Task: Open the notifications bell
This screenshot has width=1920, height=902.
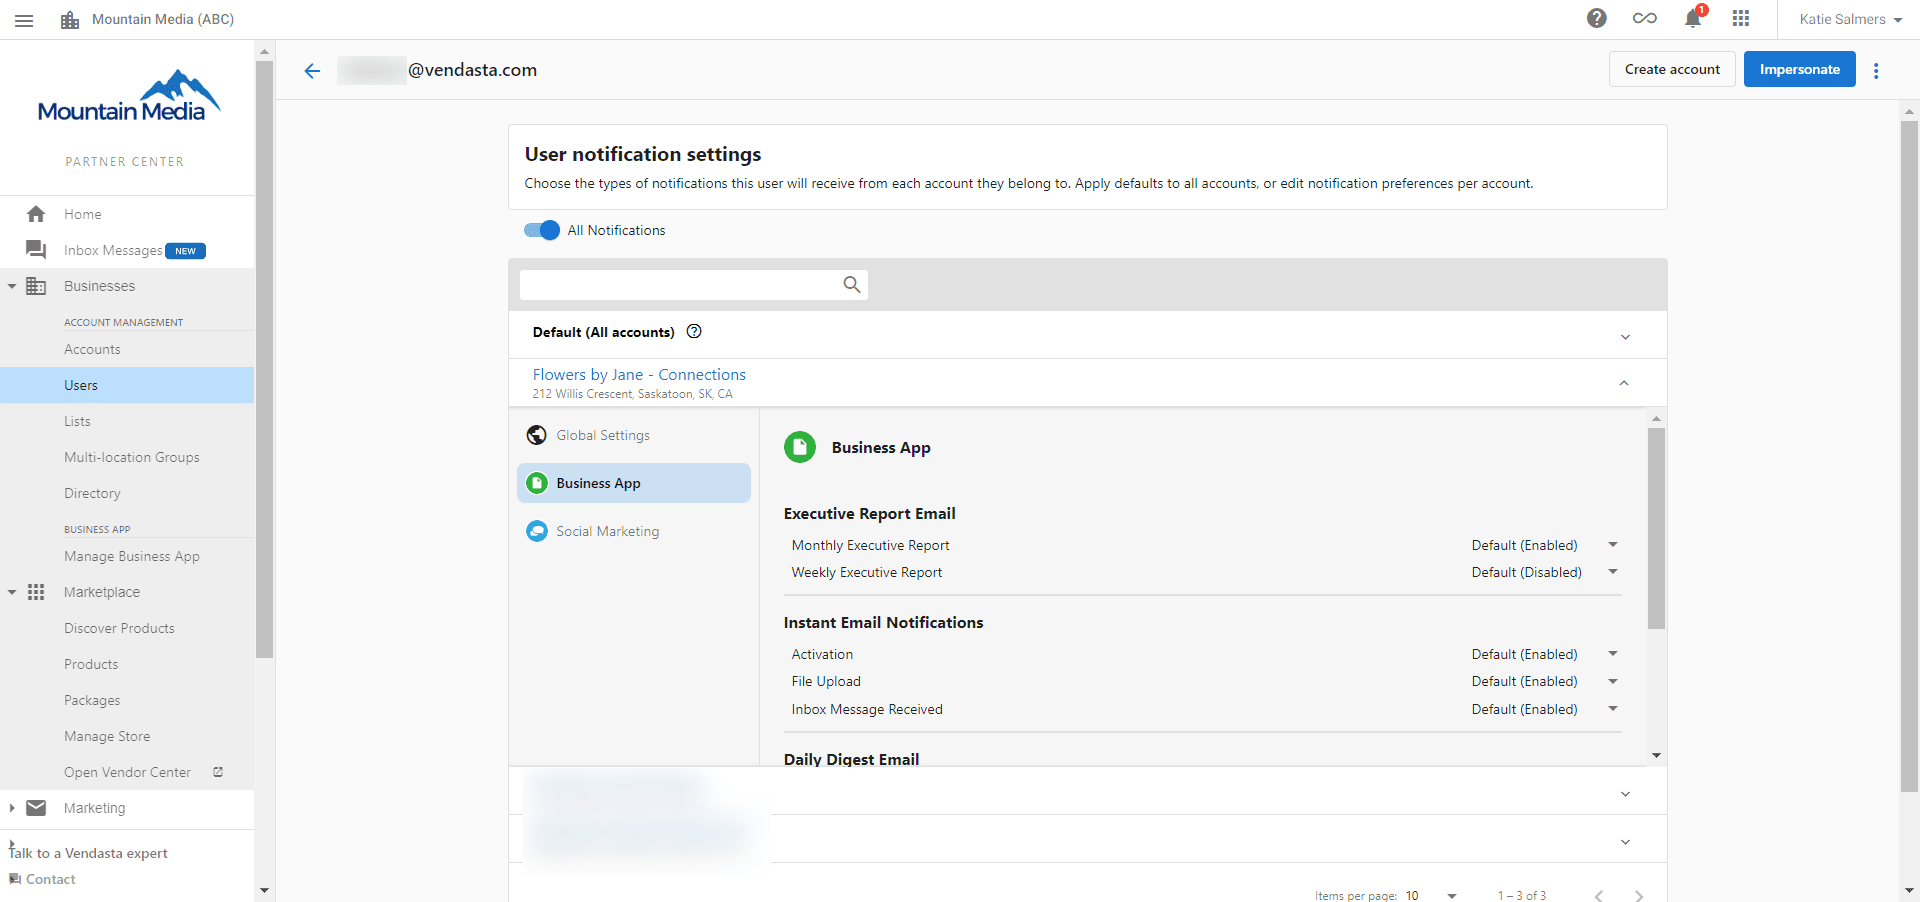Action: click(1692, 19)
